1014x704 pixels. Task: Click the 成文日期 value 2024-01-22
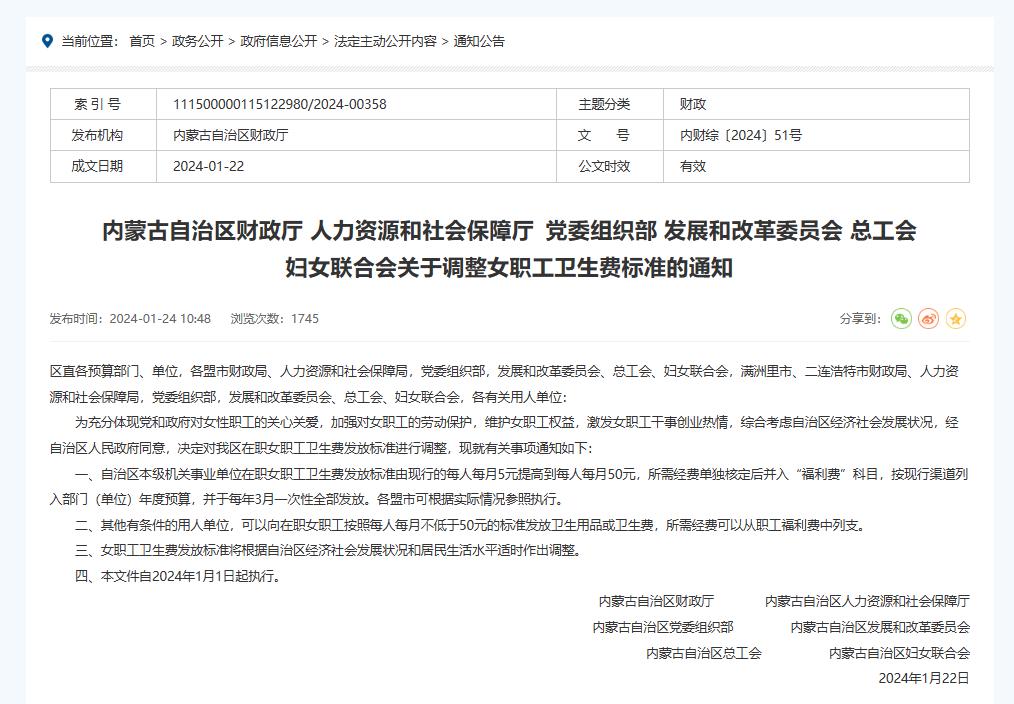[208, 166]
